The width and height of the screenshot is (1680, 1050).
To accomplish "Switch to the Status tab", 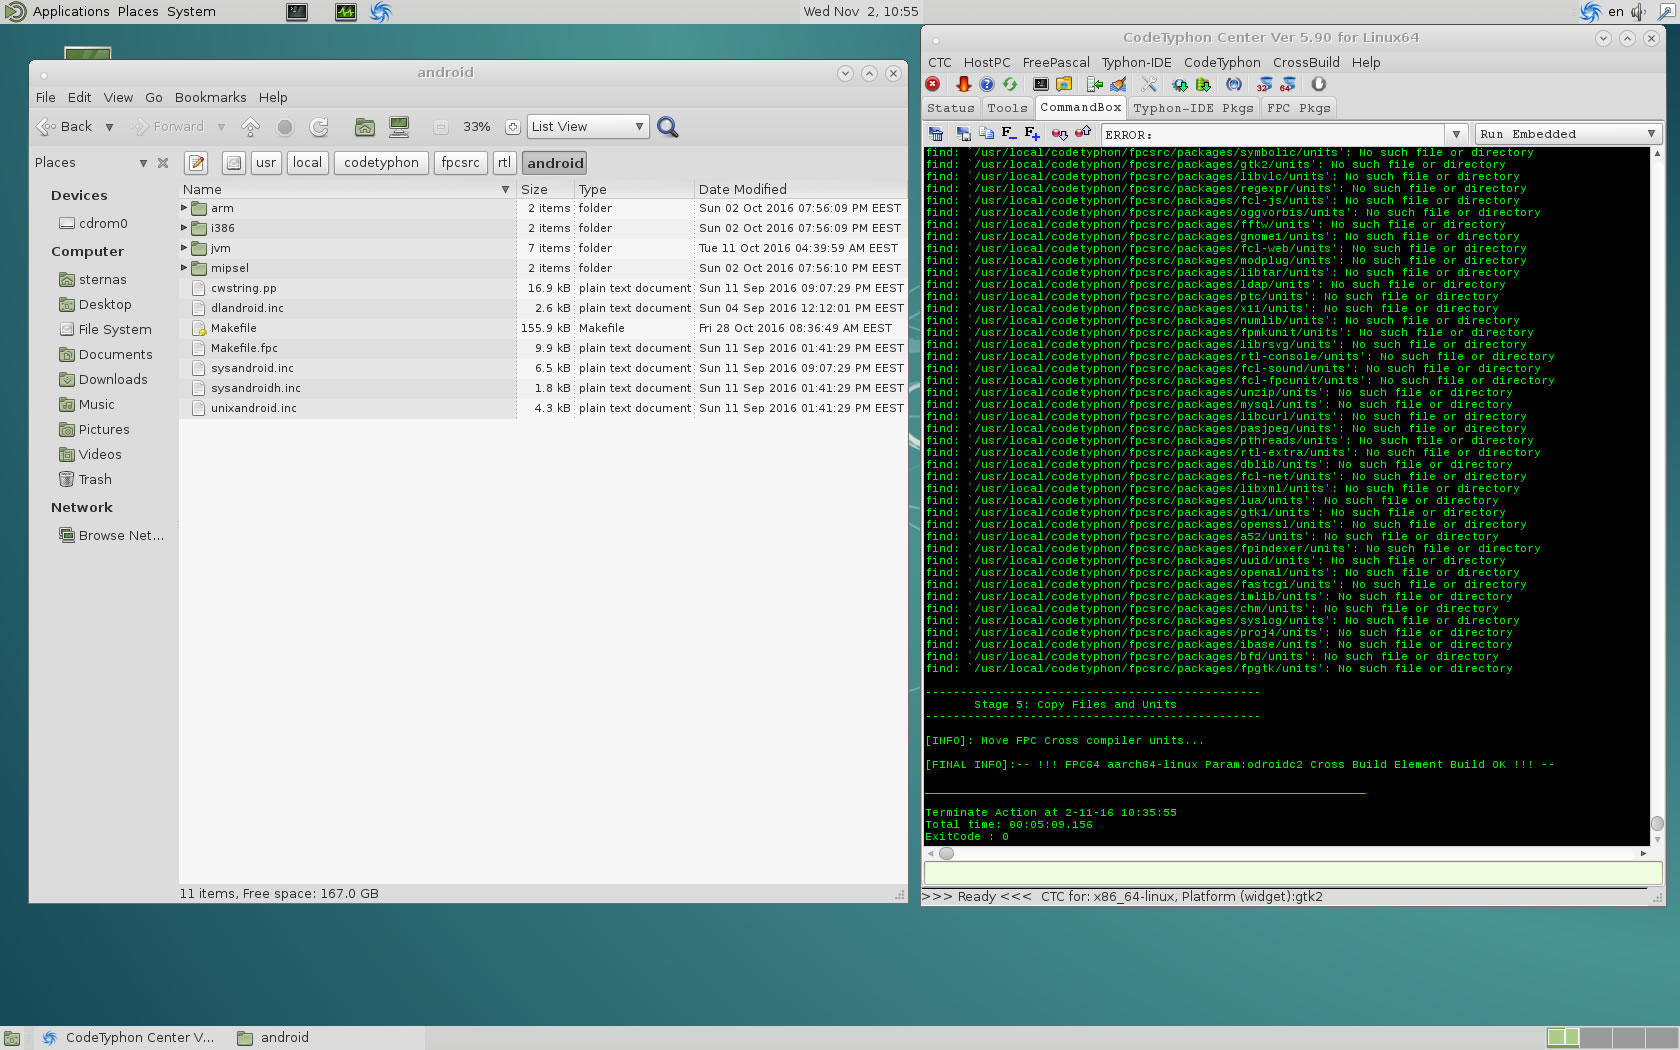I will click(951, 108).
